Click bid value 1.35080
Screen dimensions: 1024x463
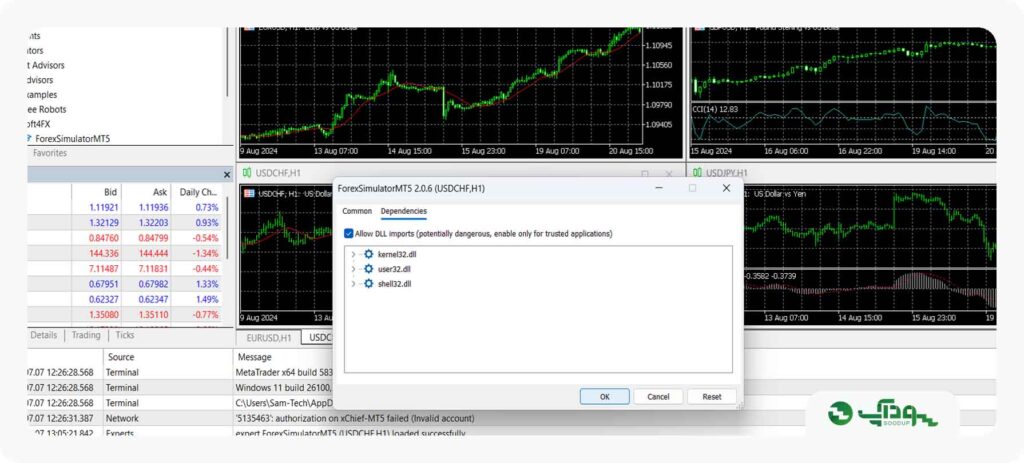coord(103,315)
